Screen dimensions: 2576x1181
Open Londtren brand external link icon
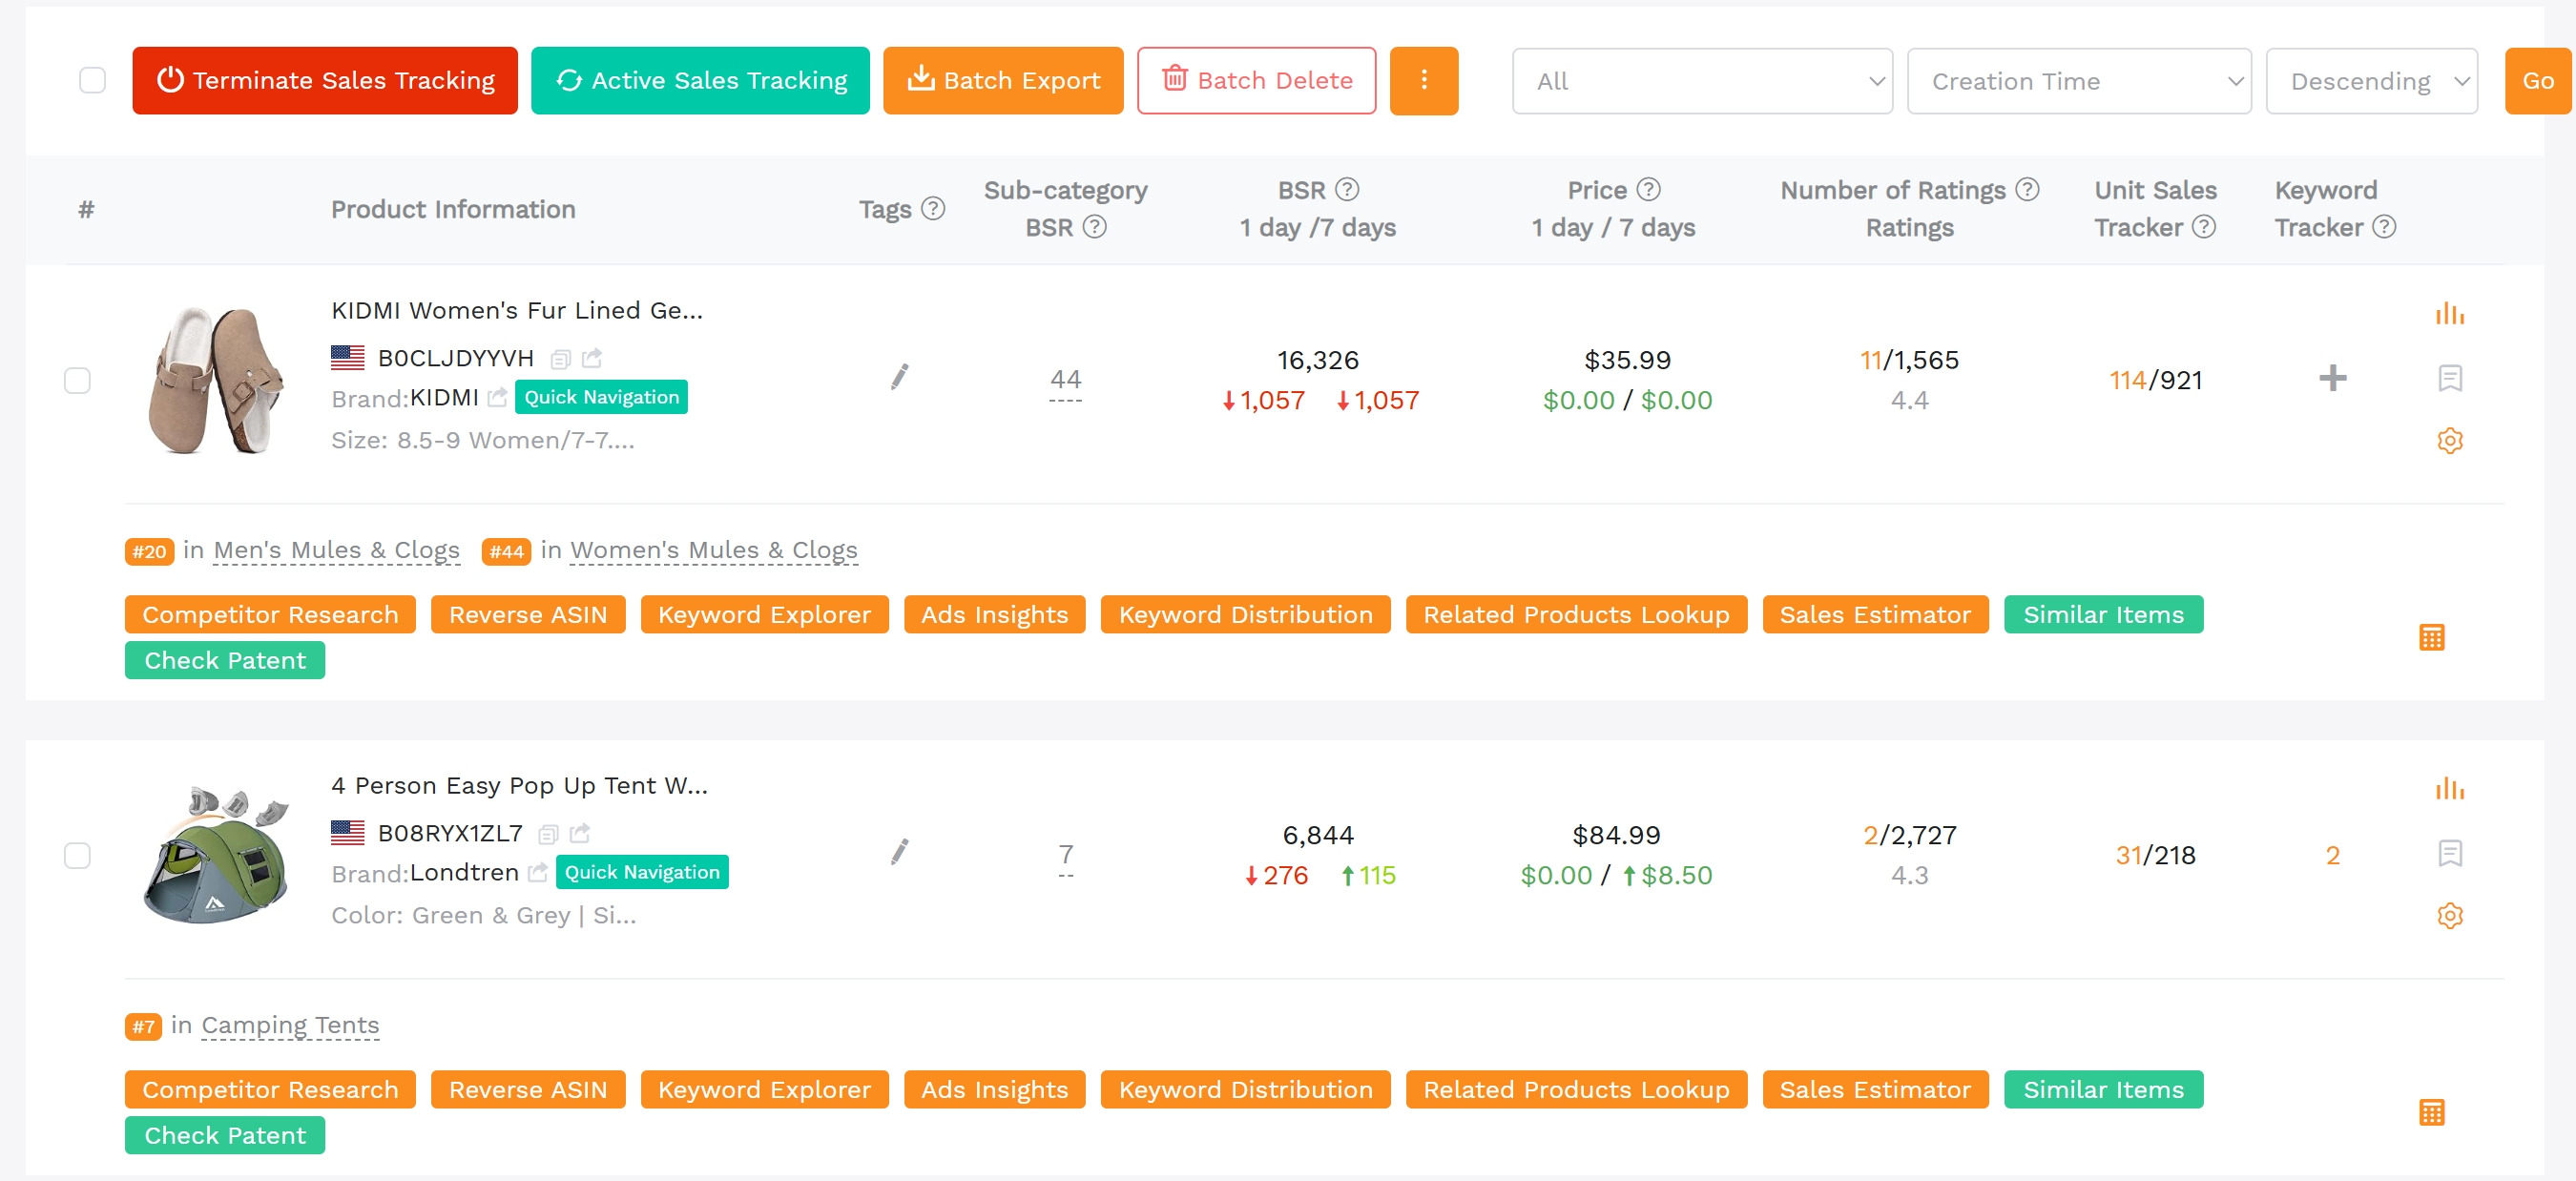[x=537, y=873]
